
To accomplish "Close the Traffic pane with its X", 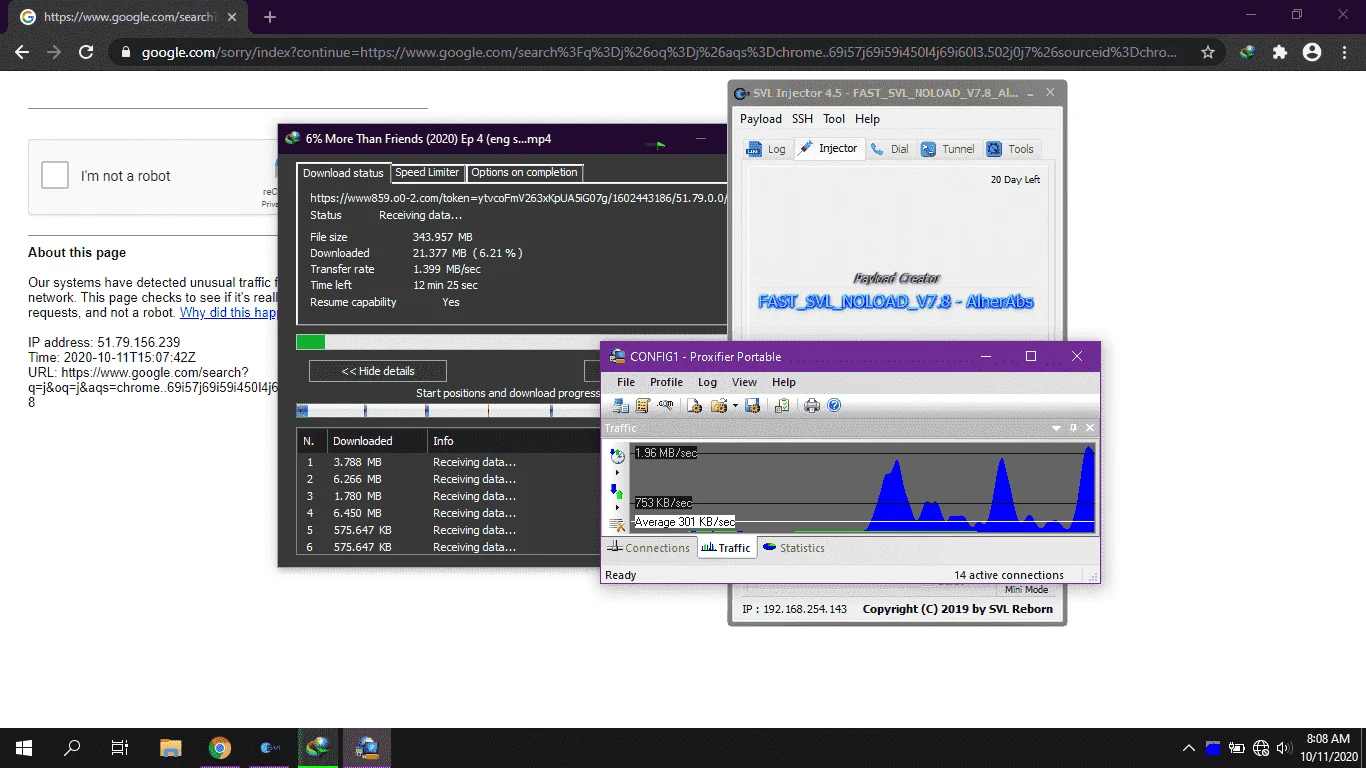I will coord(1090,428).
